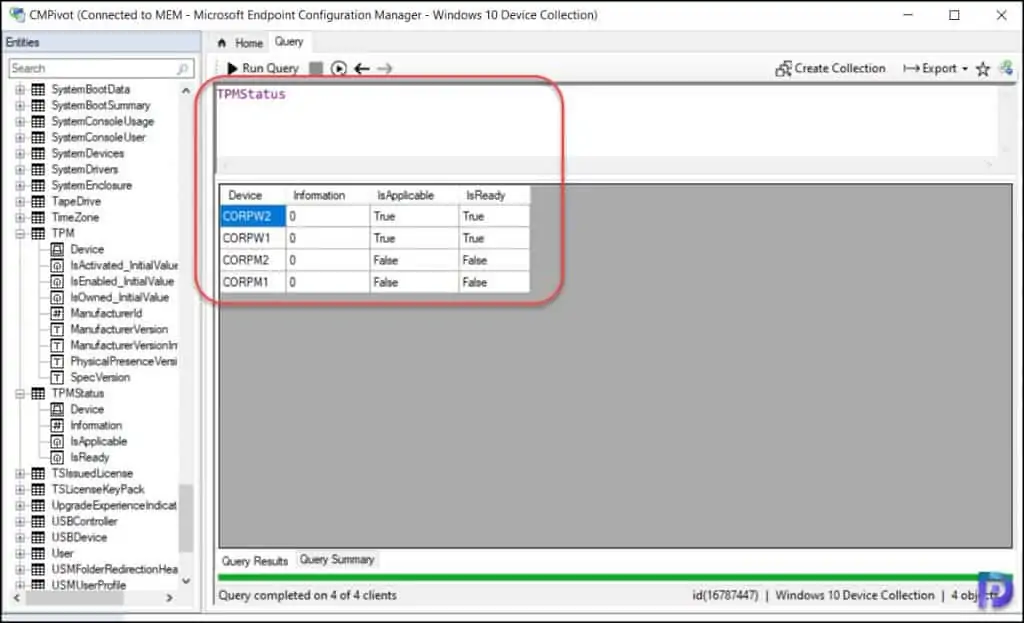This screenshot has width=1024, height=623.
Task: Expand the TSIssuedLicense entity
Action: pyautogui.click(x=20, y=473)
